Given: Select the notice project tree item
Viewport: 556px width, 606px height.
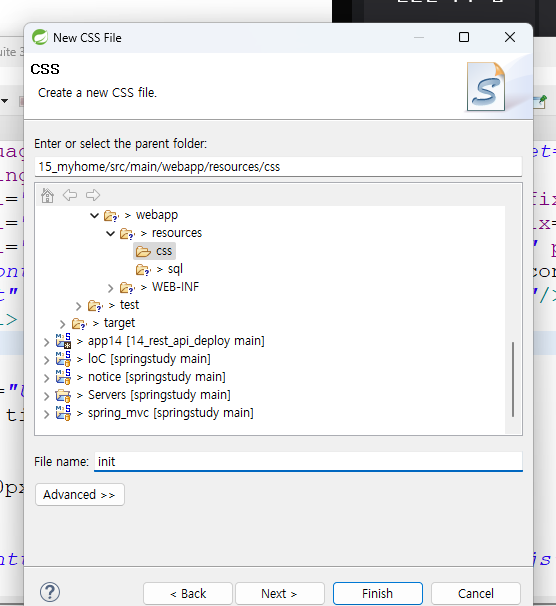Looking at the screenshot, I should coord(156,377).
